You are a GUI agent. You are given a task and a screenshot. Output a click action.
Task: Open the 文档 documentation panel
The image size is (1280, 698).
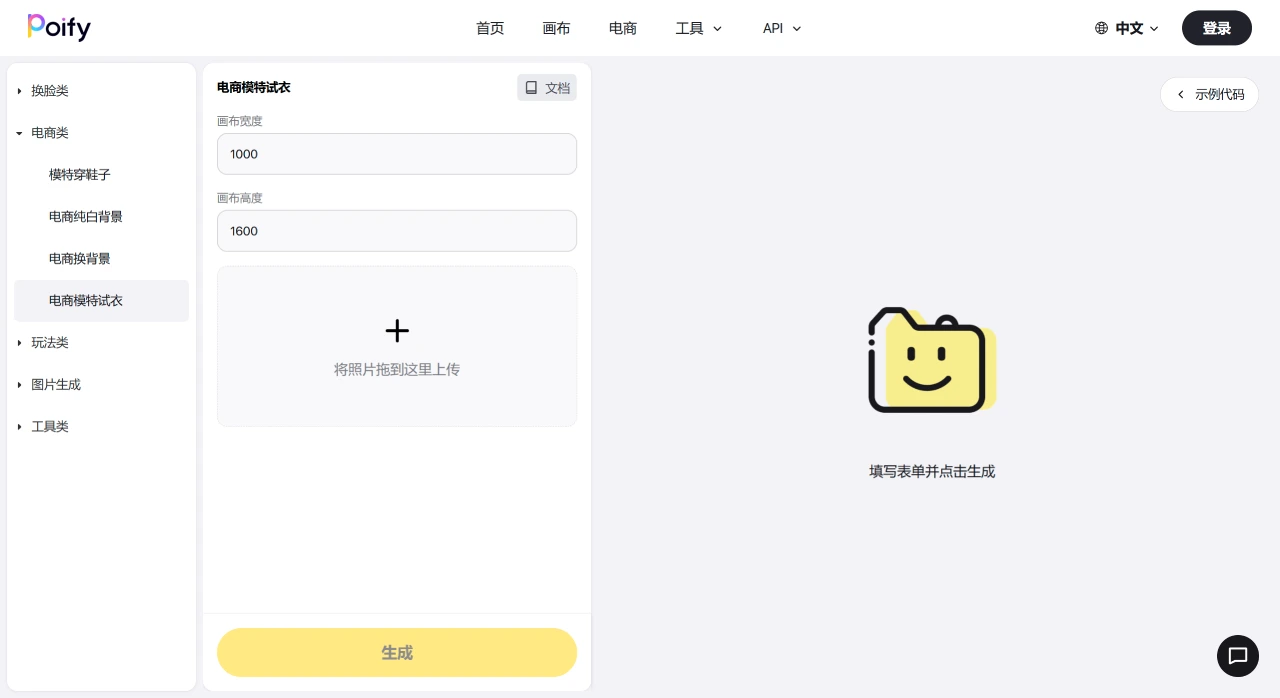[x=546, y=88]
